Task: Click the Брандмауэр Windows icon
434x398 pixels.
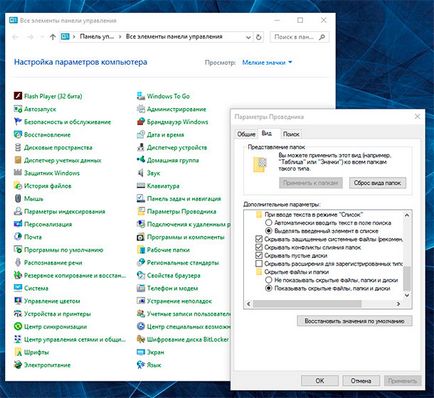Action: [141, 122]
